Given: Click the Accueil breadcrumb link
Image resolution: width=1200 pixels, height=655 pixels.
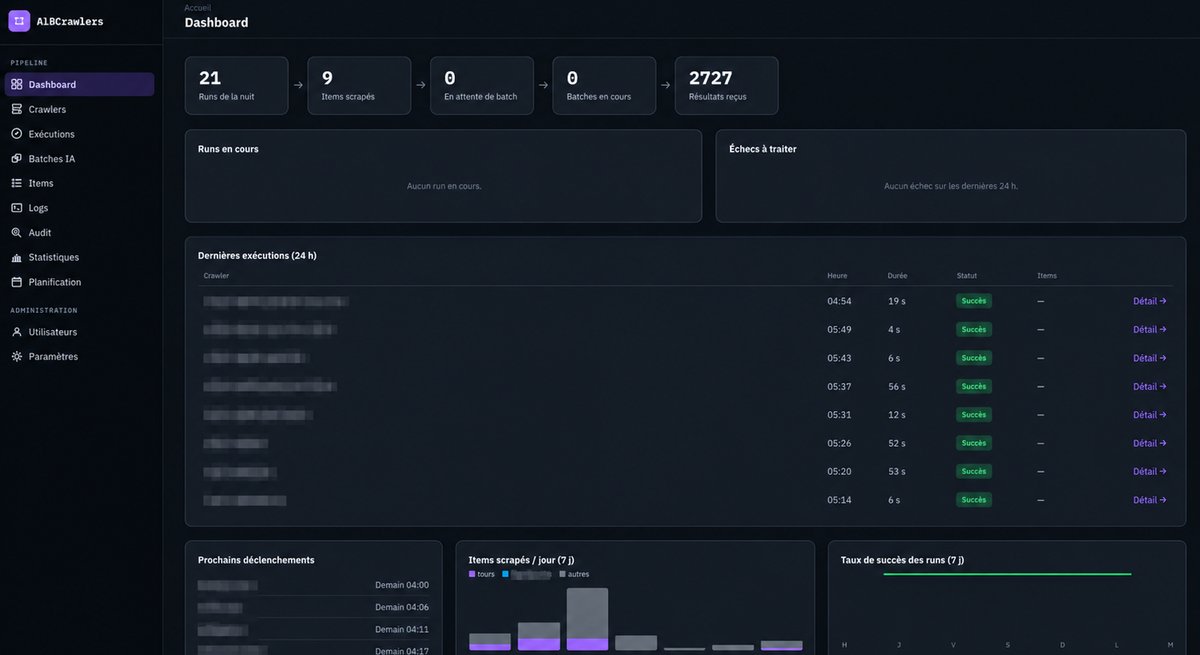Looking at the screenshot, I should click(x=198, y=8).
